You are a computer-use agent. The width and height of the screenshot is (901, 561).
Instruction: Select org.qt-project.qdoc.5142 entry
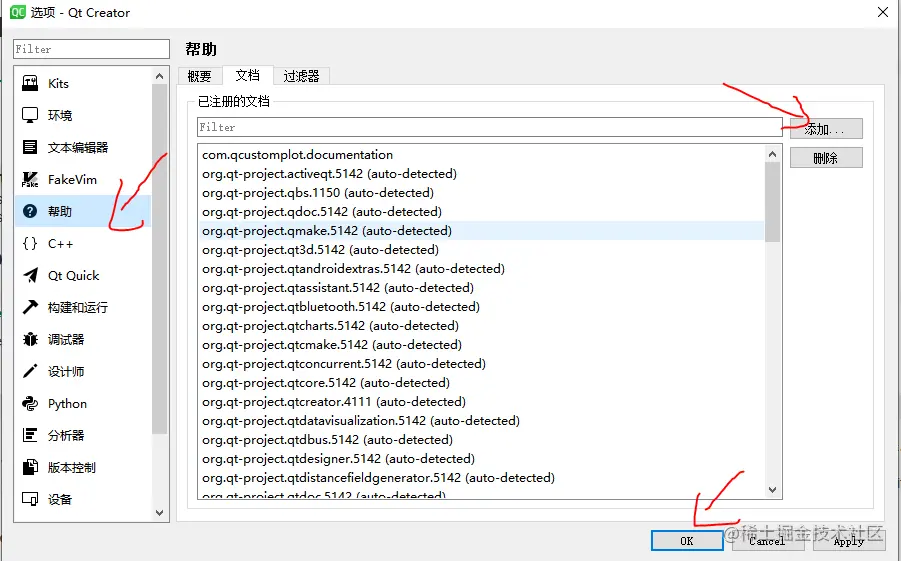(482, 212)
